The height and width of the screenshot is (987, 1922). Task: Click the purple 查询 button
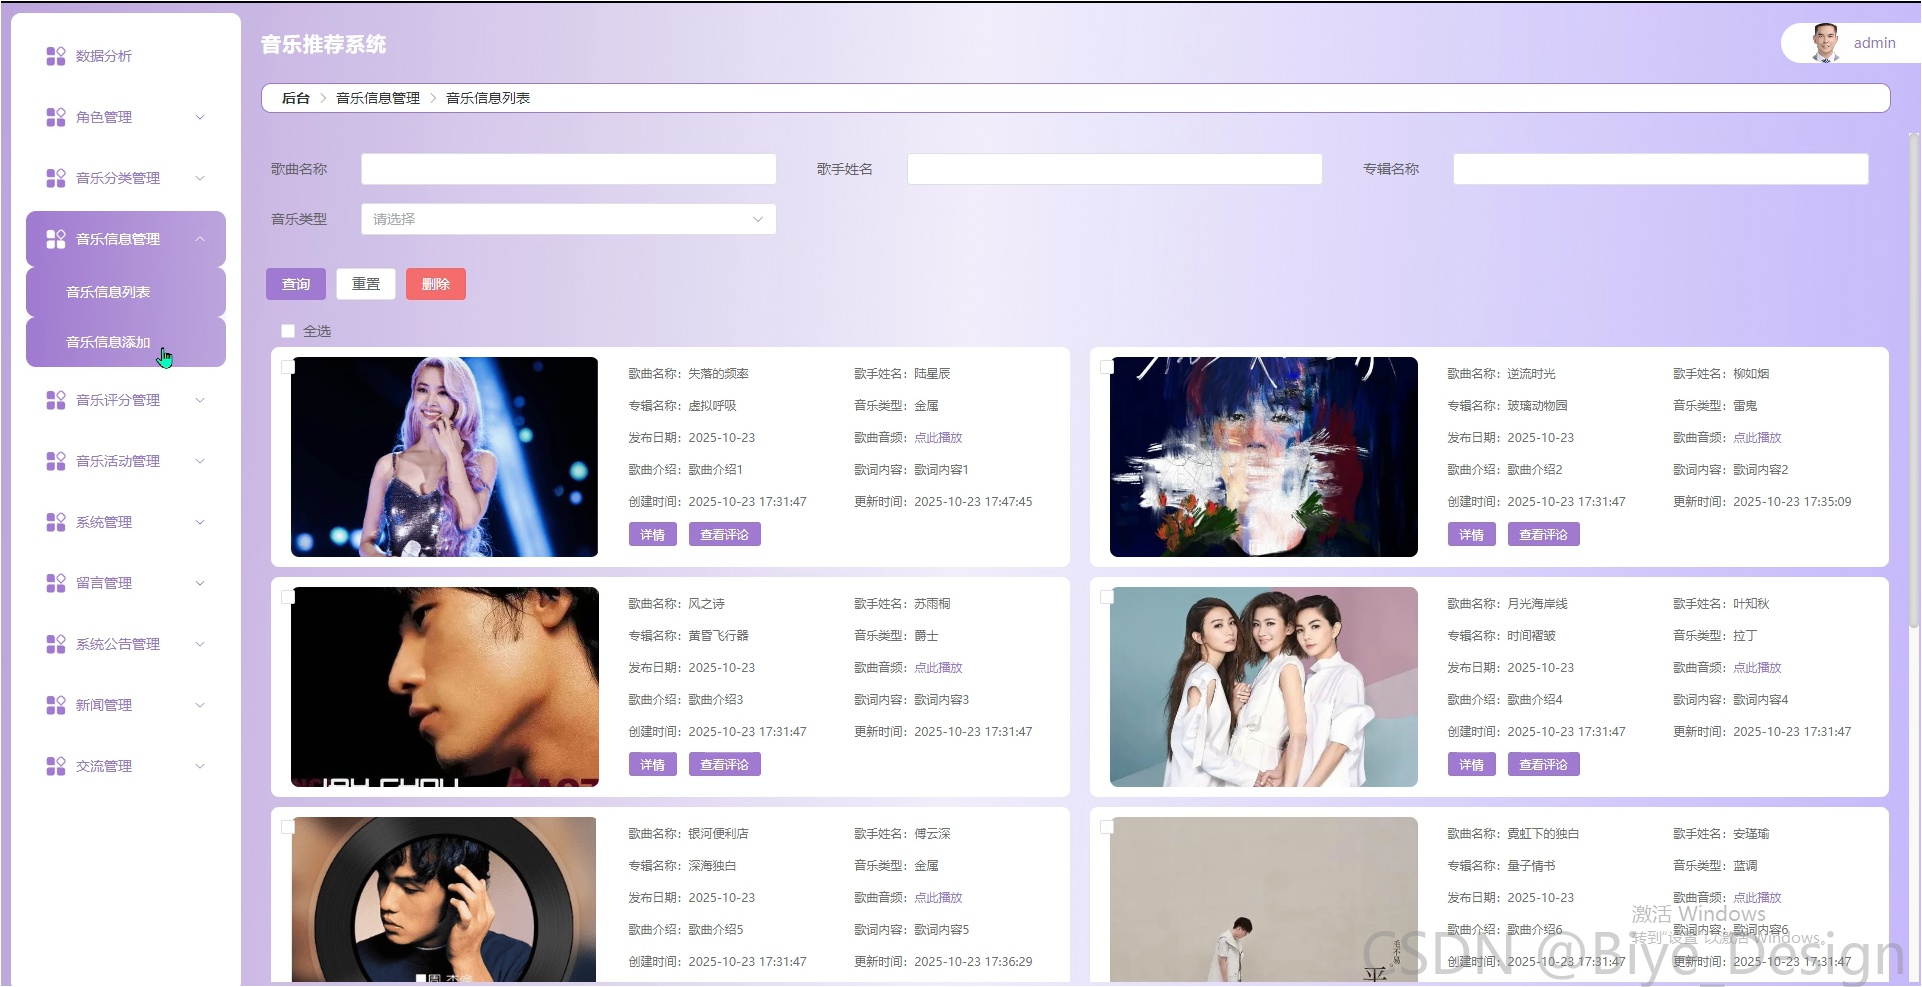point(296,284)
